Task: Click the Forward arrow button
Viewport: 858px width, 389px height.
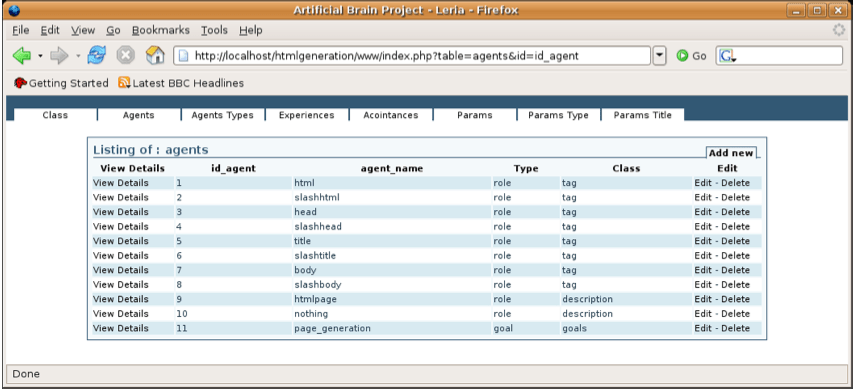Action: click(59, 55)
